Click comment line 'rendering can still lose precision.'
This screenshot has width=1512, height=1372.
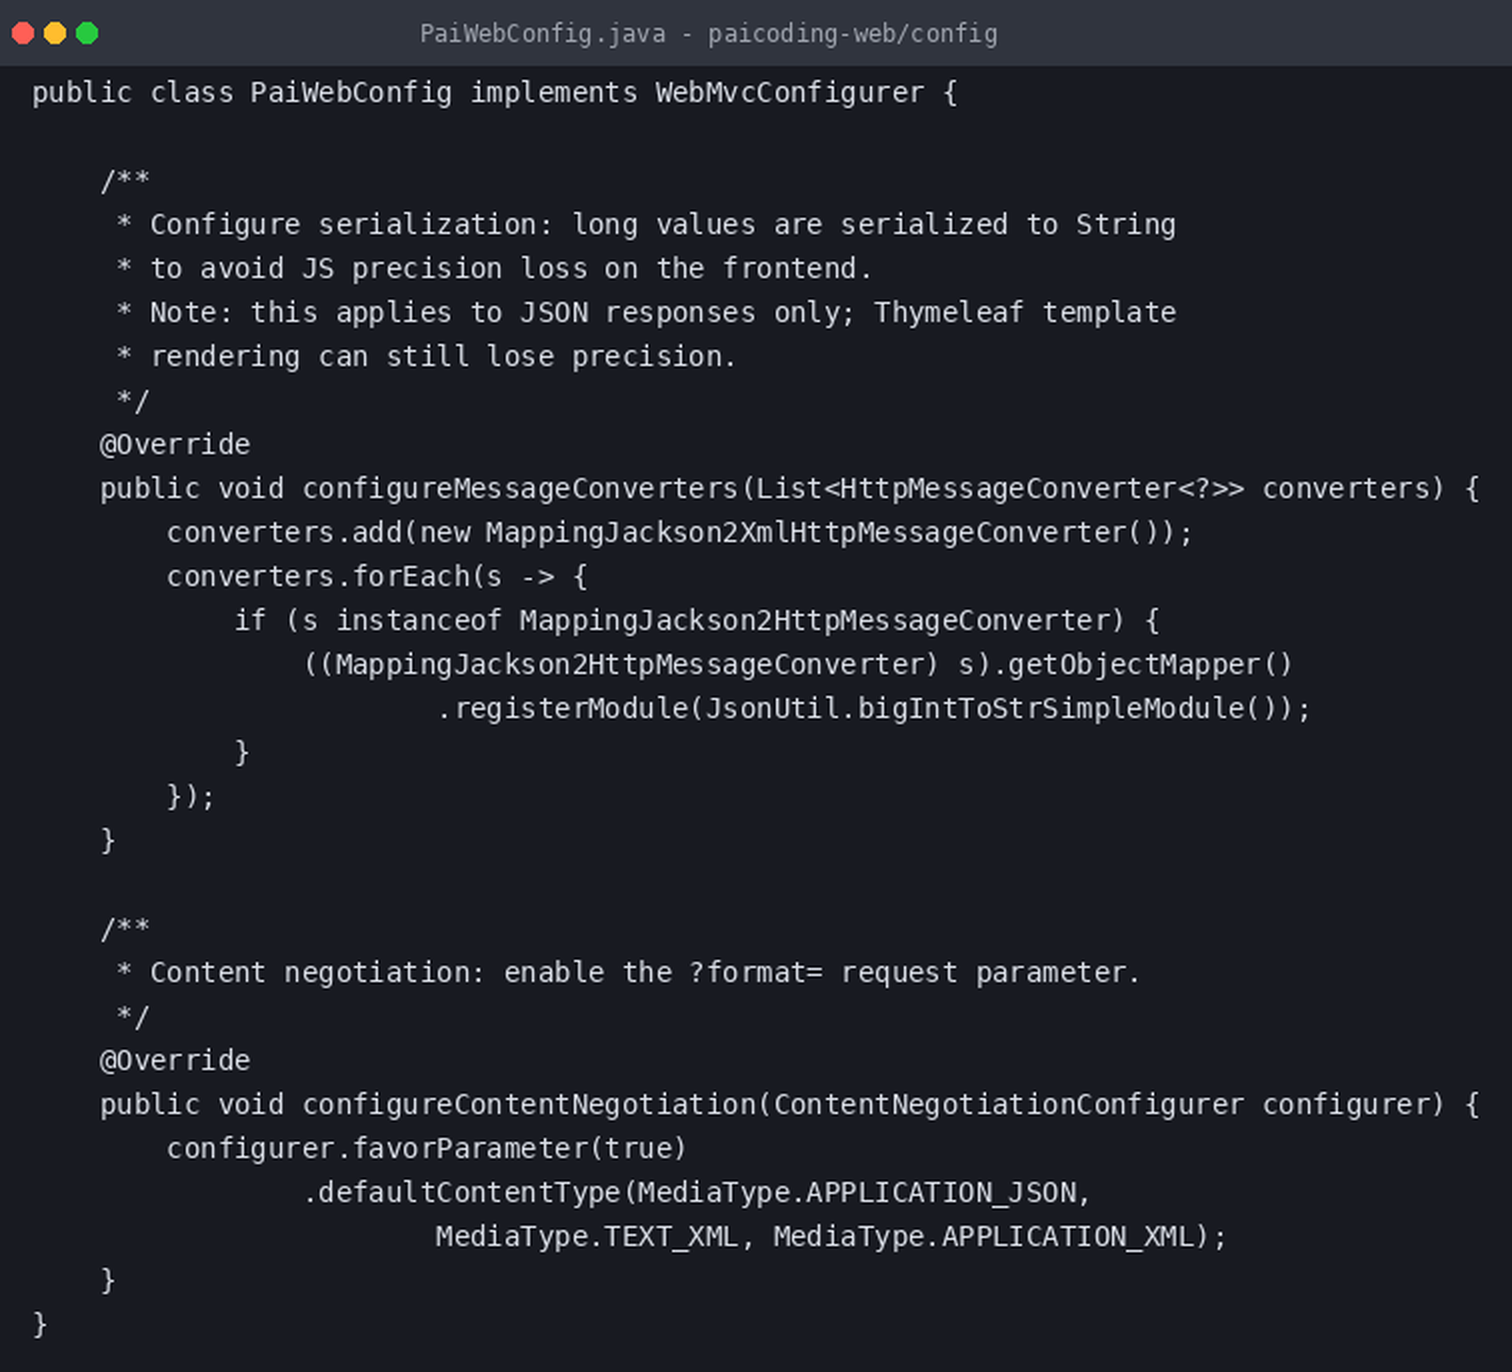click(x=443, y=357)
